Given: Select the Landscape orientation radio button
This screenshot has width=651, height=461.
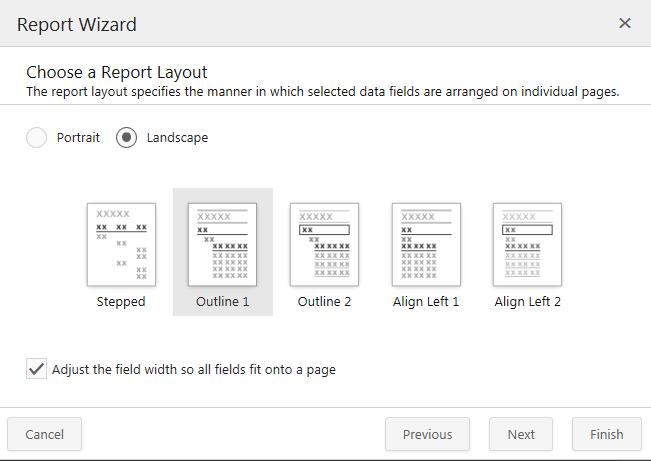Looking at the screenshot, I should pyautogui.click(x=127, y=138).
